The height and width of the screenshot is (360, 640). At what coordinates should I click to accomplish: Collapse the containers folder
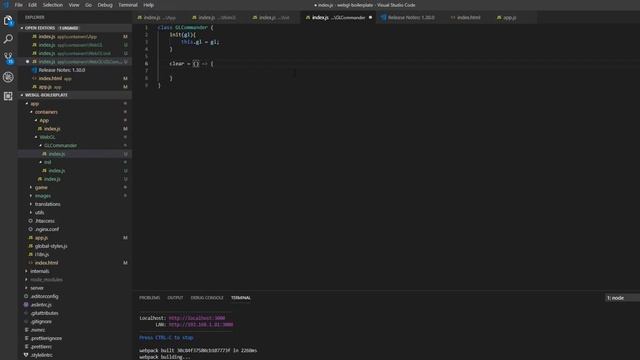(x=46, y=112)
